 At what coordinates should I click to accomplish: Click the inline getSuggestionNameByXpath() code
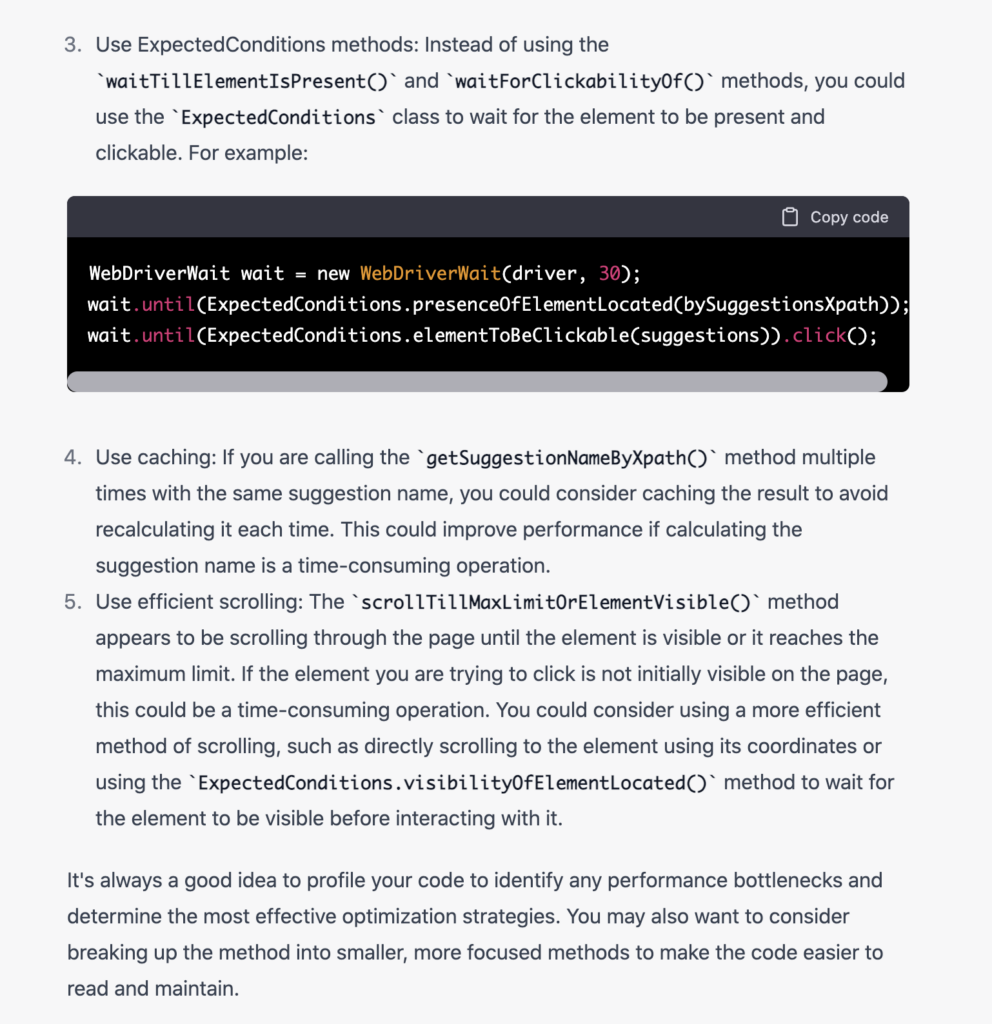567,458
